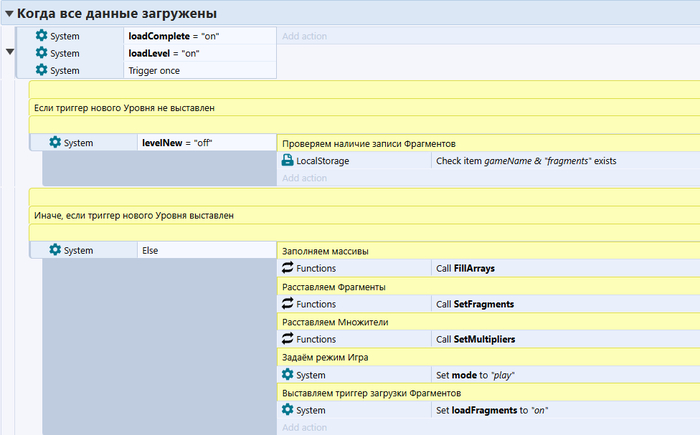Select System gear for Set loadFragments action
700x435 pixels.
click(x=288, y=410)
